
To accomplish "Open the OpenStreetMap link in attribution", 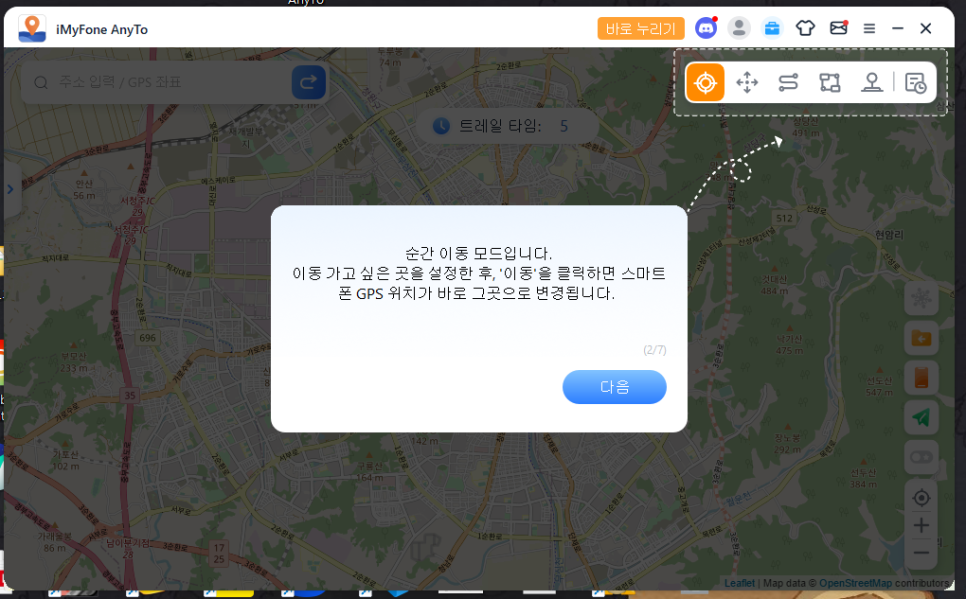I will [855, 583].
